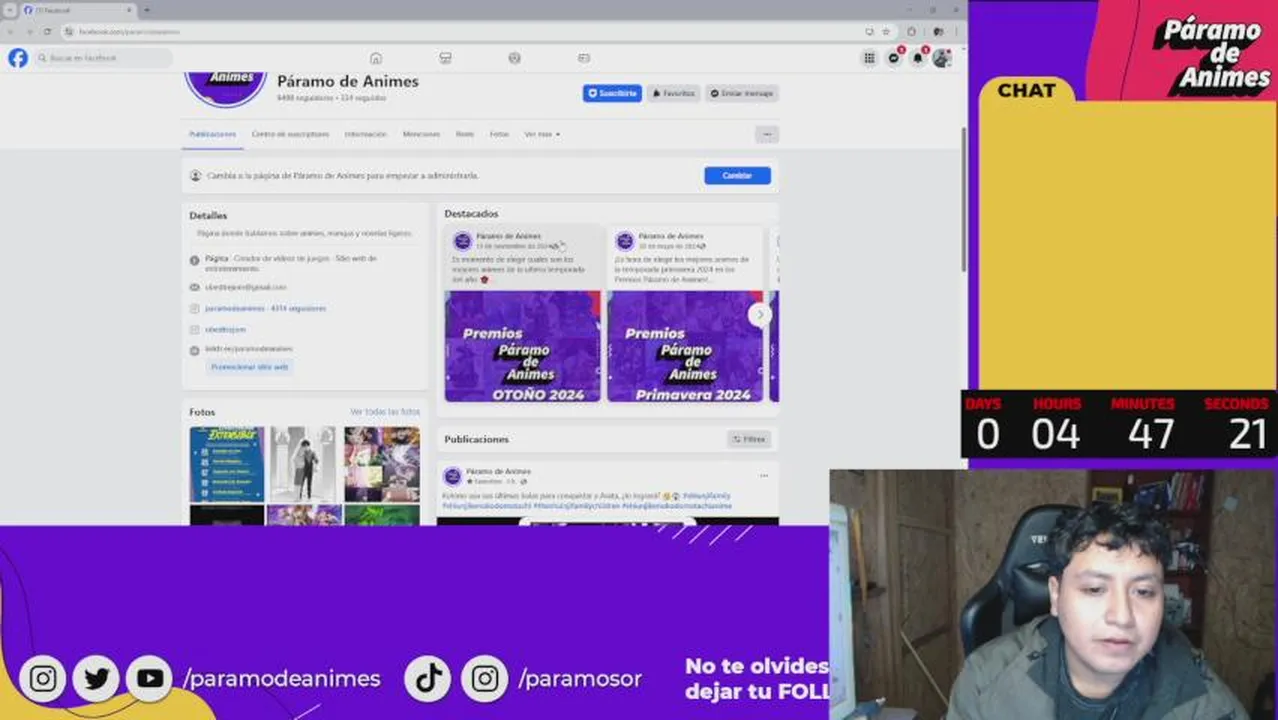The width and height of the screenshot is (1278, 720).
Task: Expand the Ver más dropdown
Action: (x=542, y=134)
